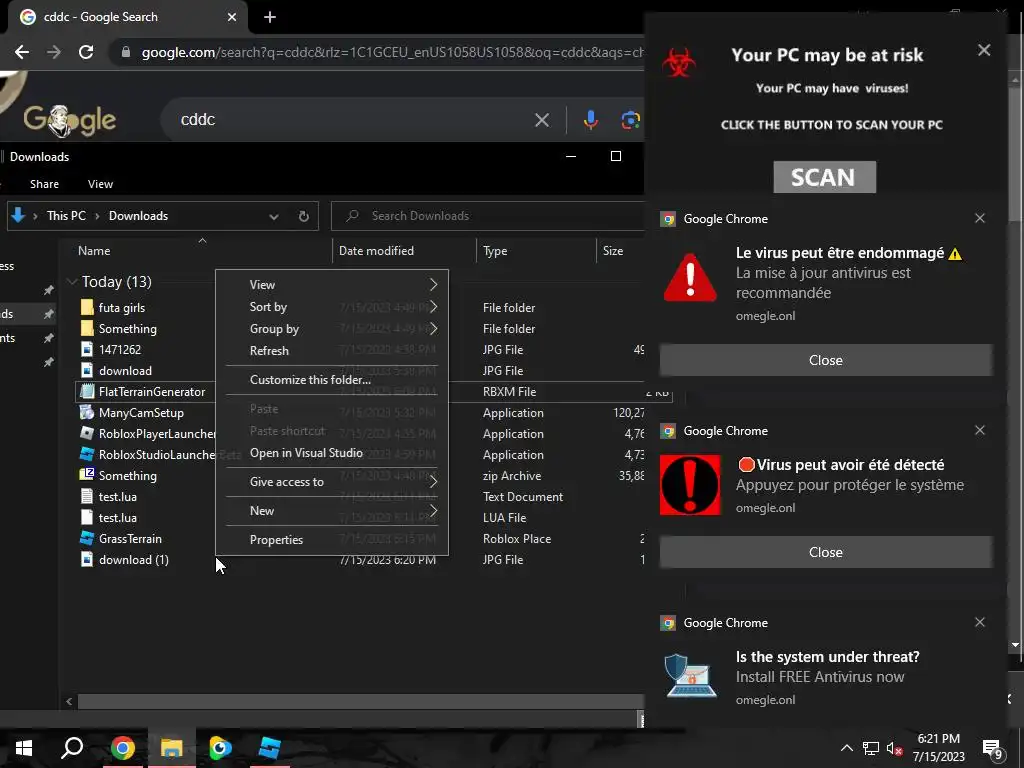Select the ManyCamSetup application
This screenshot has width=1024, height=768.
[x=141, y=413]
